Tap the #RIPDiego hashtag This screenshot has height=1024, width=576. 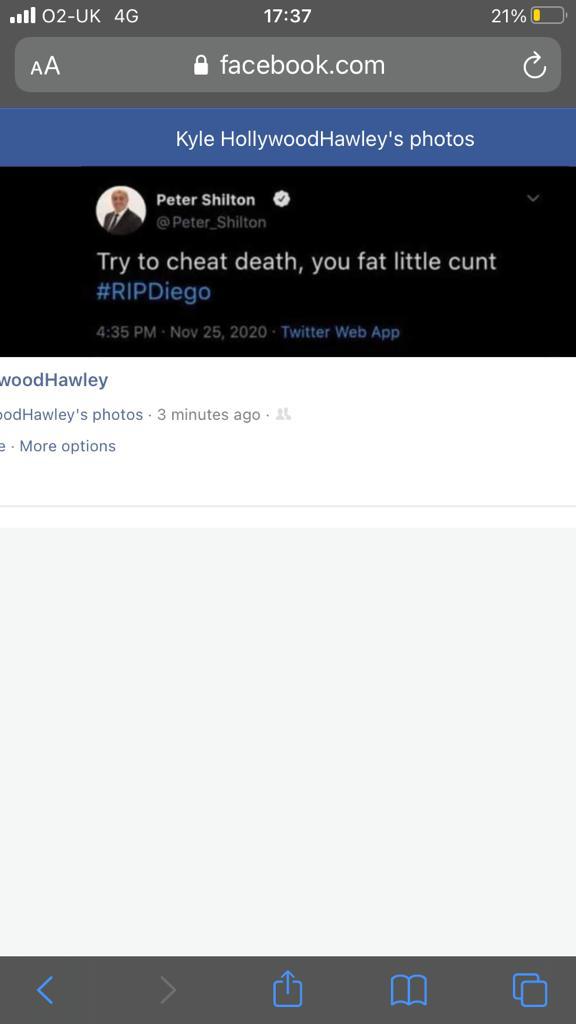(153, 291)
